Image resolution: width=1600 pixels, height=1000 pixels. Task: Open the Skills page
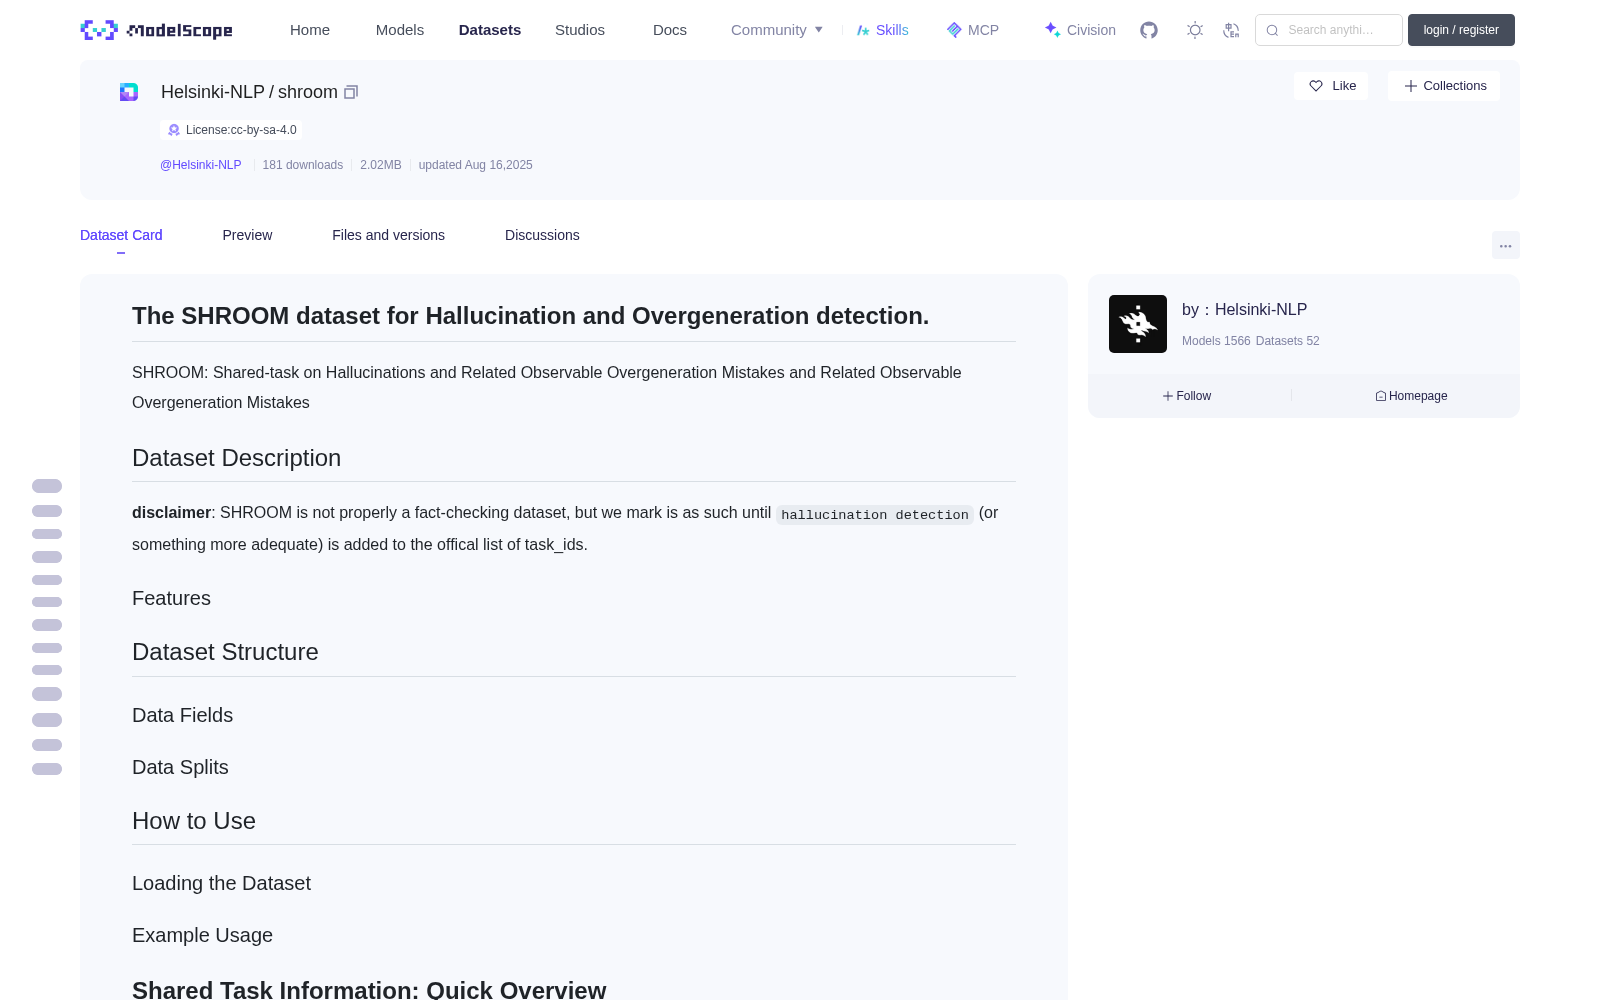pos(883,30)
